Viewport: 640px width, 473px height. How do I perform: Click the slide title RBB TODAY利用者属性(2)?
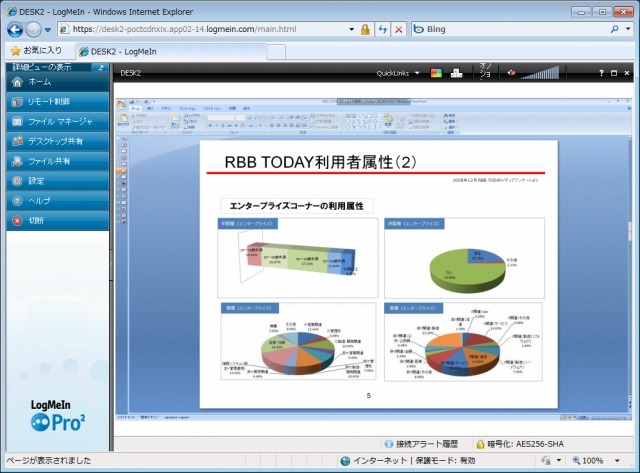(320, 162)
